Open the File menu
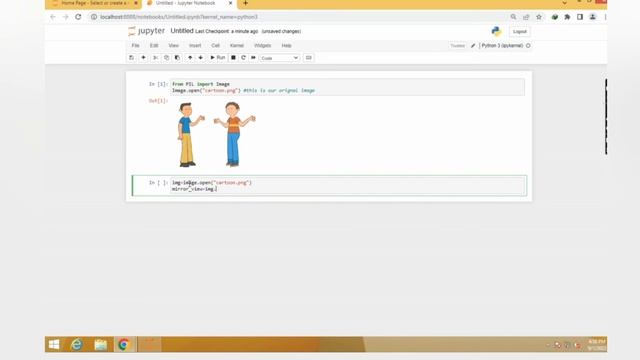The image size is (640, 360). coord(136,46)
